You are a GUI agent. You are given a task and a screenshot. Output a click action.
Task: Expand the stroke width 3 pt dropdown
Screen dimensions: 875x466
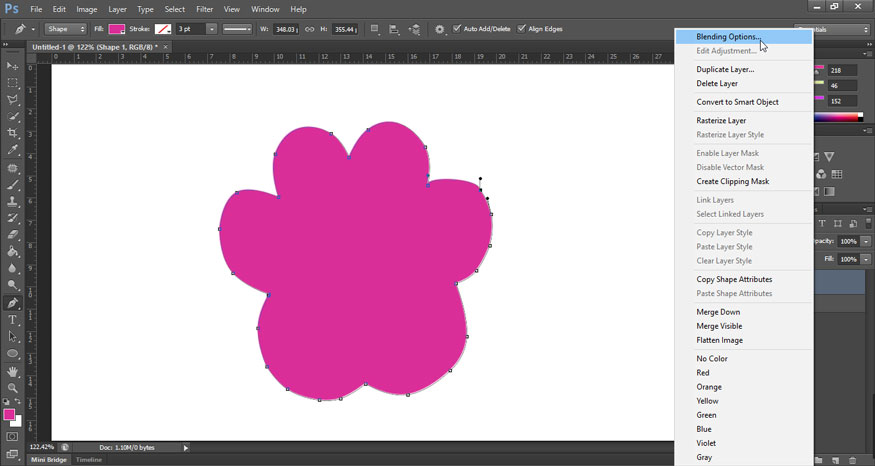211,29
